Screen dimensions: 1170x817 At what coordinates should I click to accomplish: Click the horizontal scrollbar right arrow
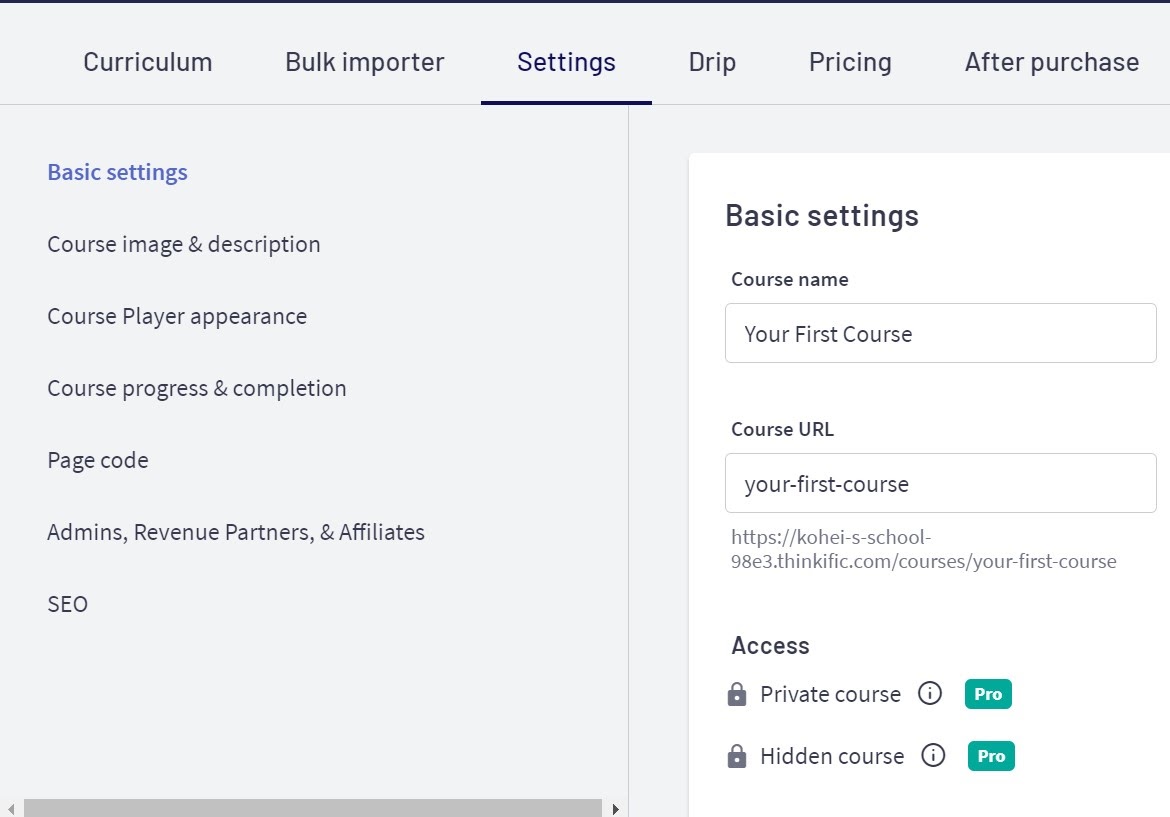pos(615,808)
